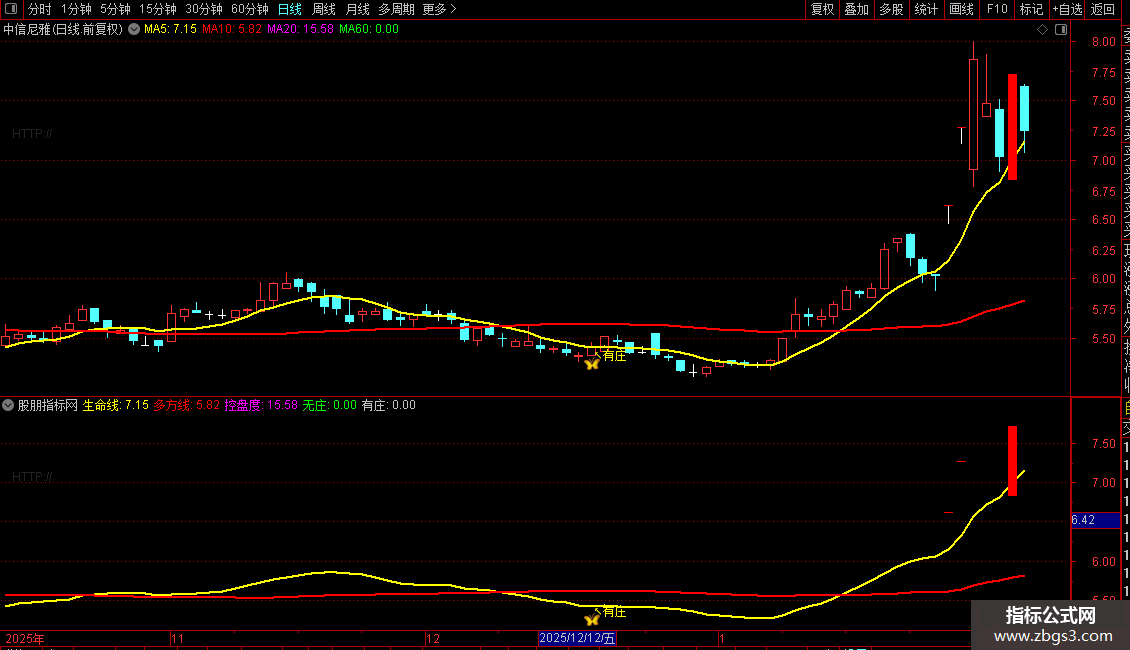Screen dimensions: 1130x650
Task: Click the red bar in the indicator panel
Action: coord(1013,461)
